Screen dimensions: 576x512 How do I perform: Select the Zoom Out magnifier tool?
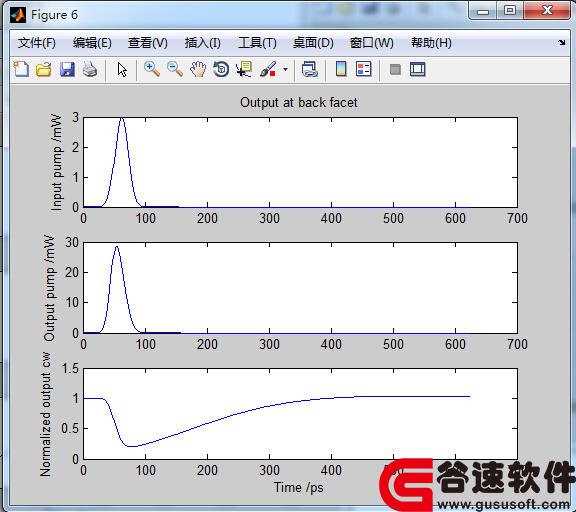pyautogui.click(x=174, y=69)
